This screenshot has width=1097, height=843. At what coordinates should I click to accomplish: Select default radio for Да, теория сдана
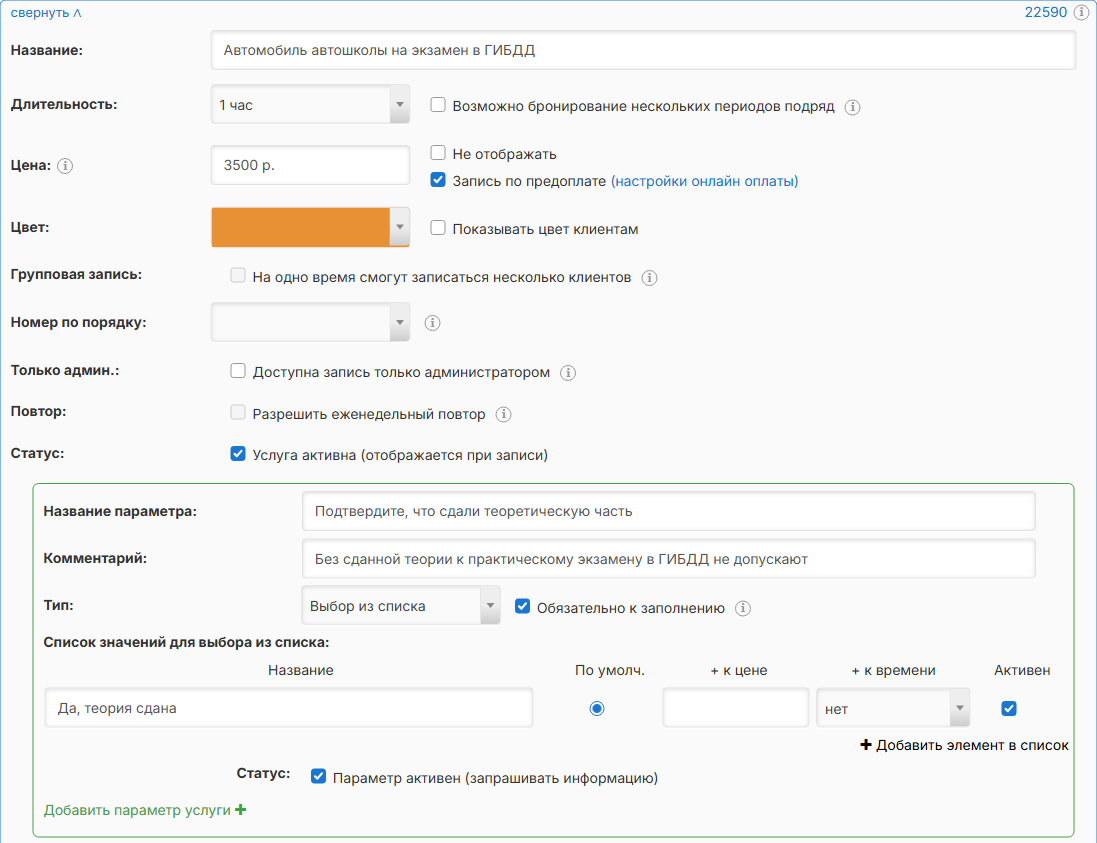pyautogui.click(x=597, y=709)
